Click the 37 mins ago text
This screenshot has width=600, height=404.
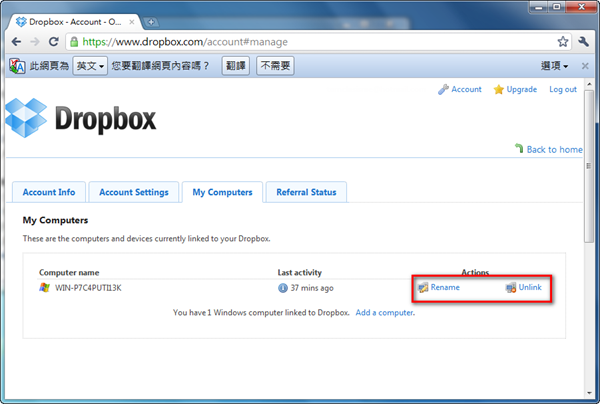pyautogui.click(x=312, y=288)
